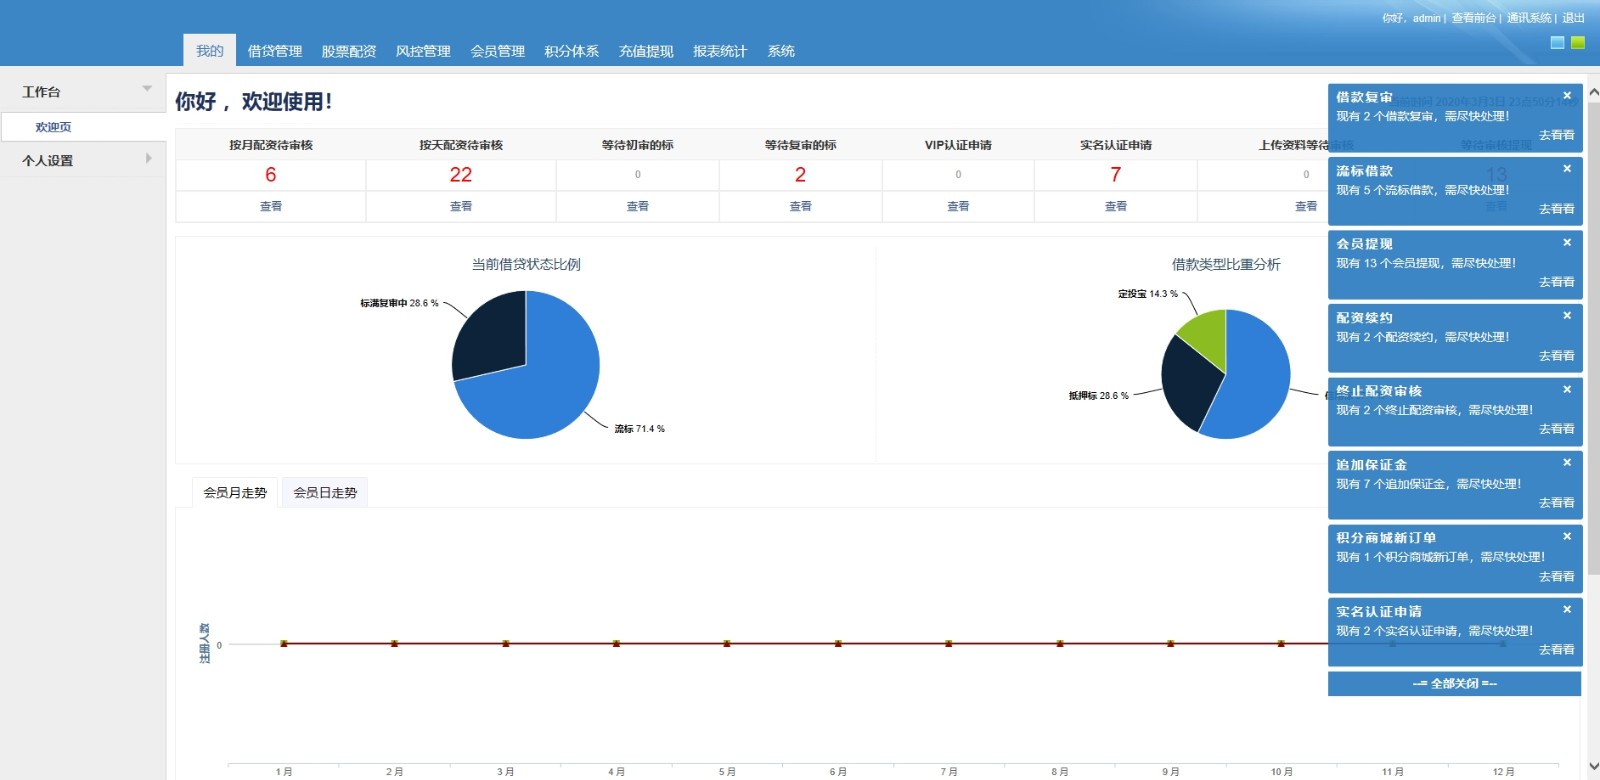
Task: Click 查看 under 按月配资待审核
Action: coord(271,206)
